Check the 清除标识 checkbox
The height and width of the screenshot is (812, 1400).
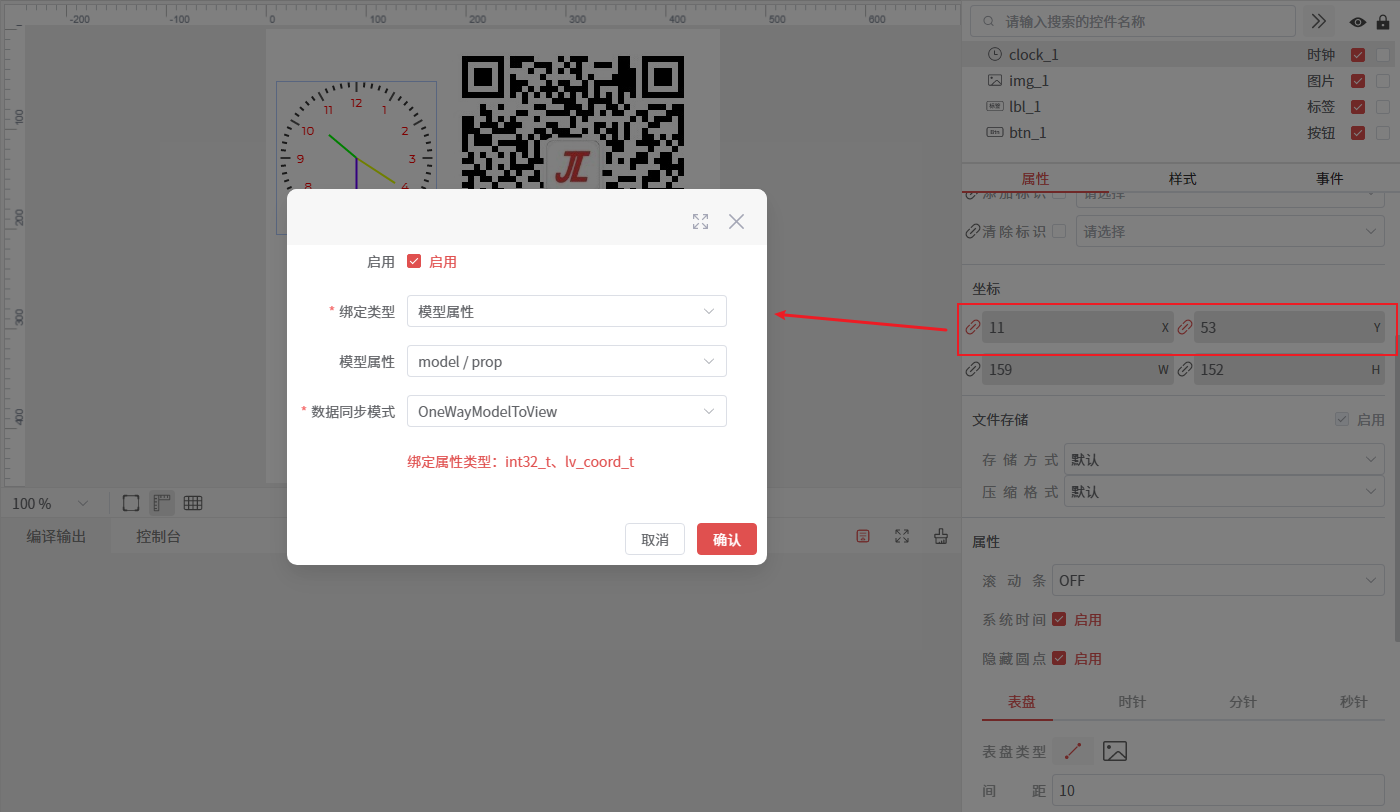click(1059, 231)
